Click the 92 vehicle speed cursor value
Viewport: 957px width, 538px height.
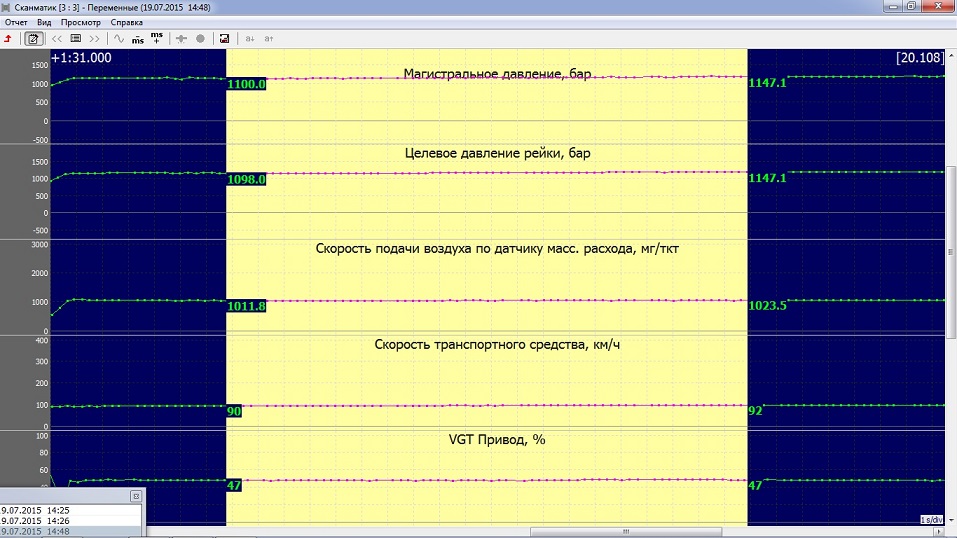click(756, 410)
